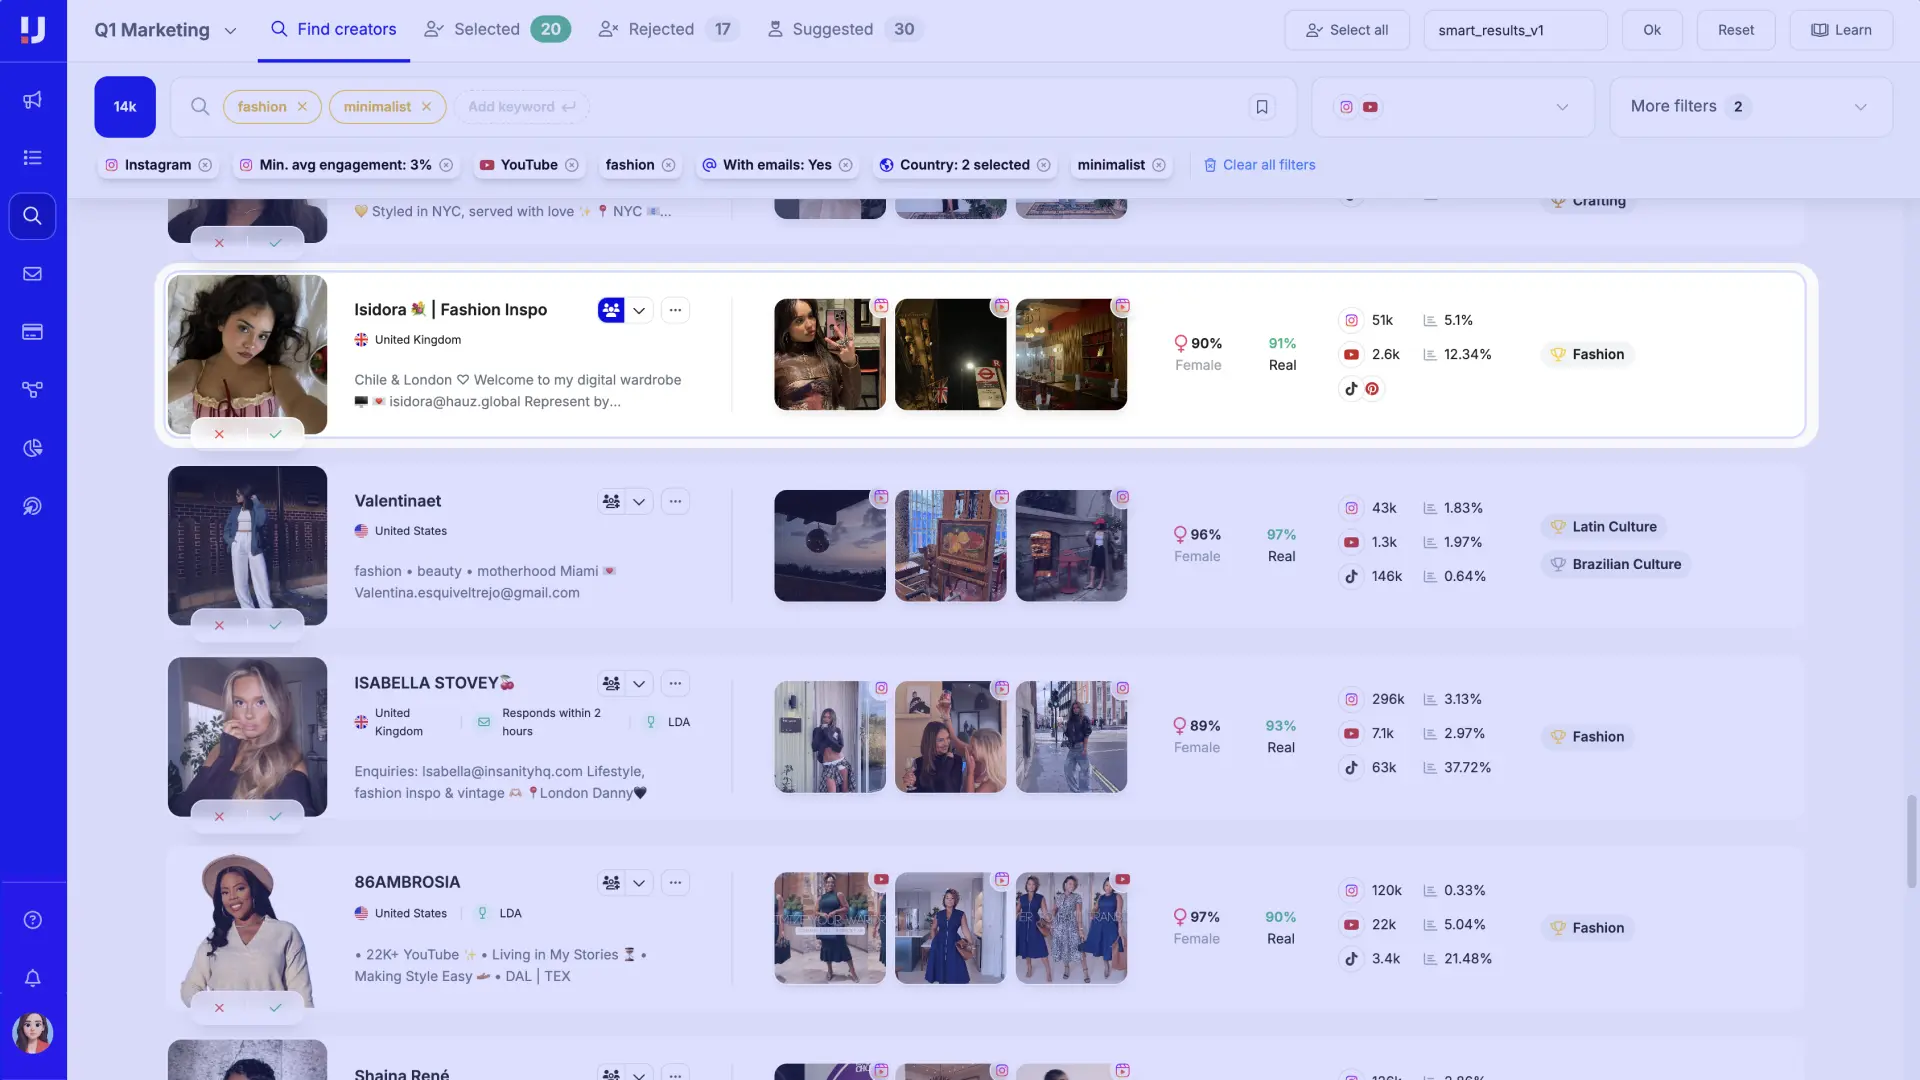Open the user avatar profile

[x=32, y=1033]
